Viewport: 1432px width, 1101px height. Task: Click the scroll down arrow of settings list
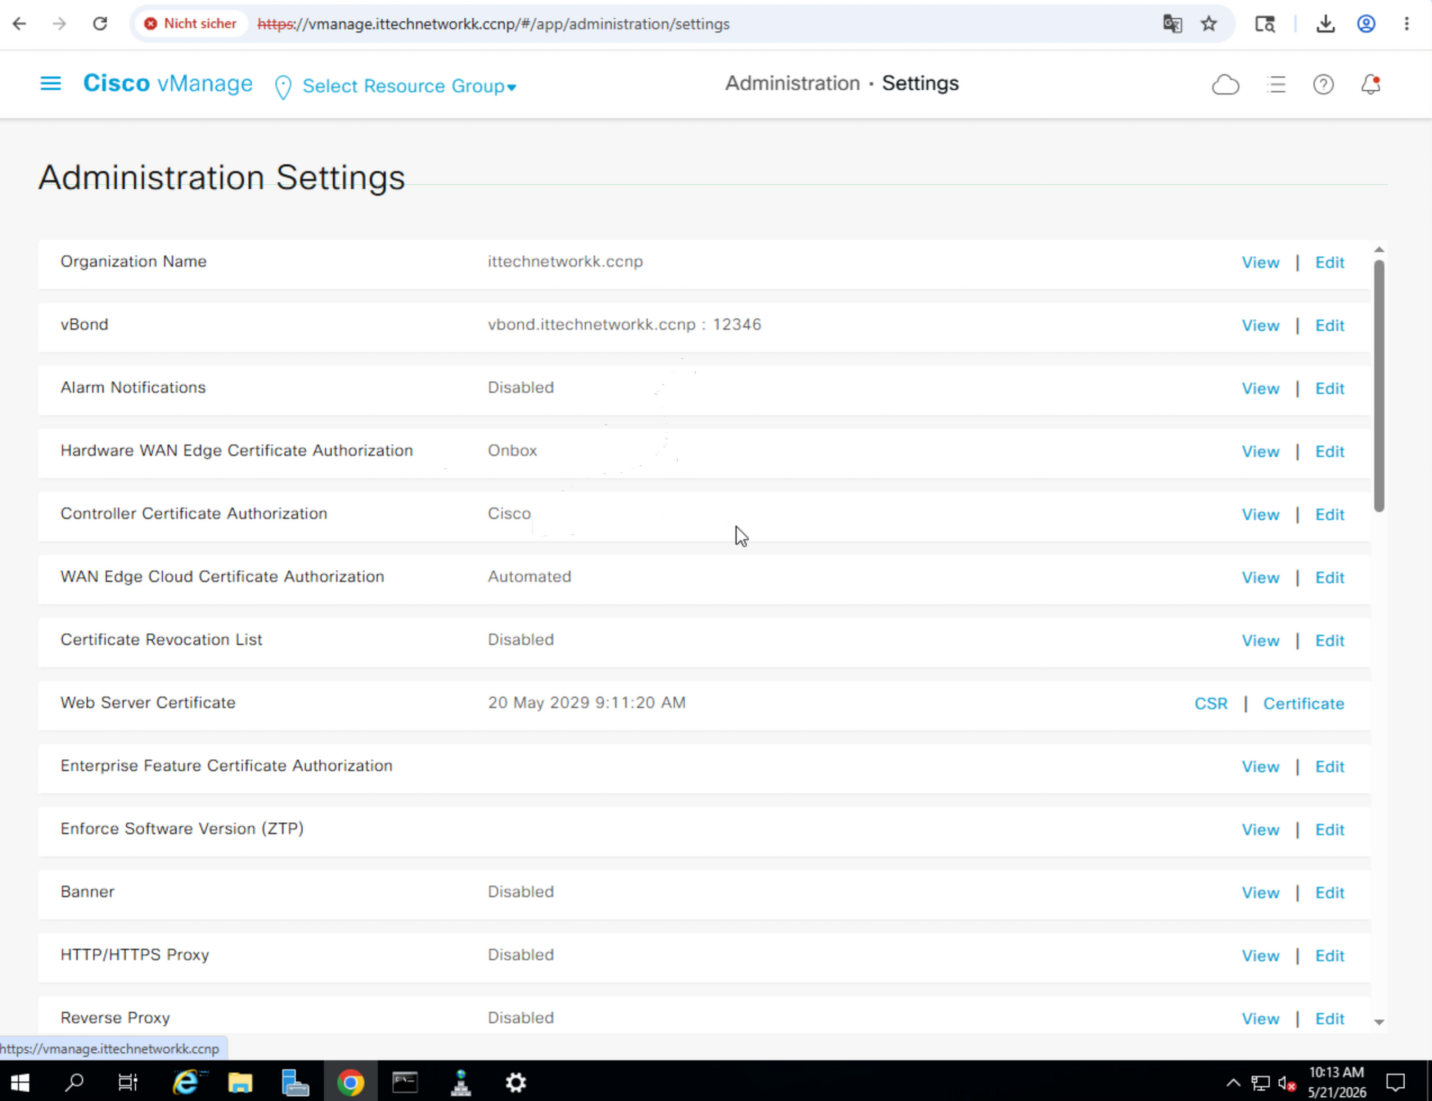pos(1379,1022)
